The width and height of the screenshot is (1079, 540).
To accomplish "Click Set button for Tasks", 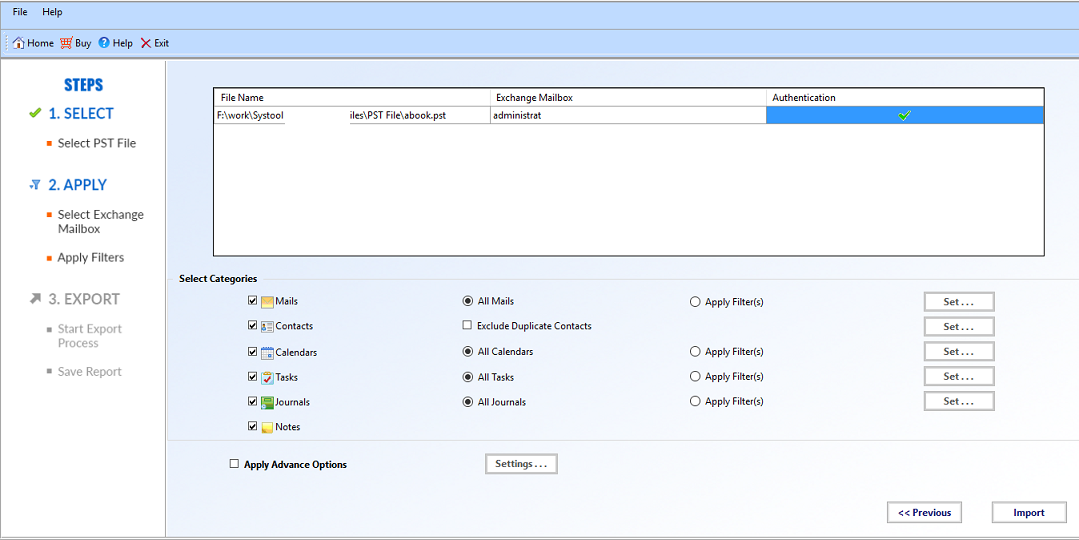I will (959, 376).
